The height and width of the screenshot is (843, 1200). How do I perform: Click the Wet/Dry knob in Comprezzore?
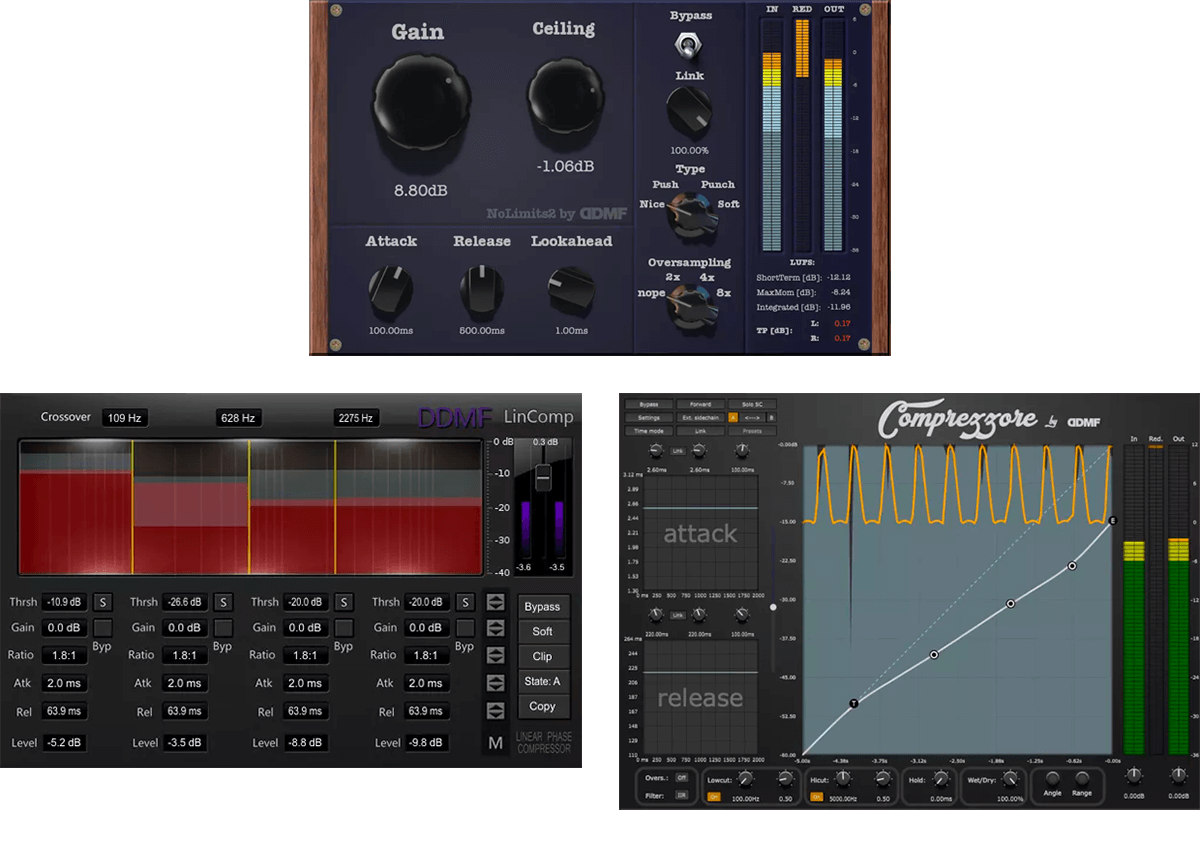click(x=1008, y=780)
